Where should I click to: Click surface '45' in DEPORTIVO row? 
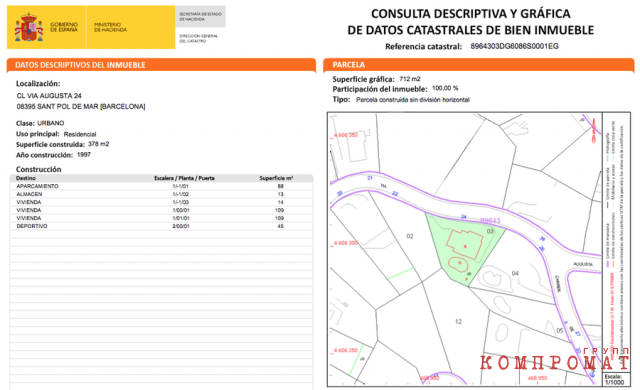280,226
